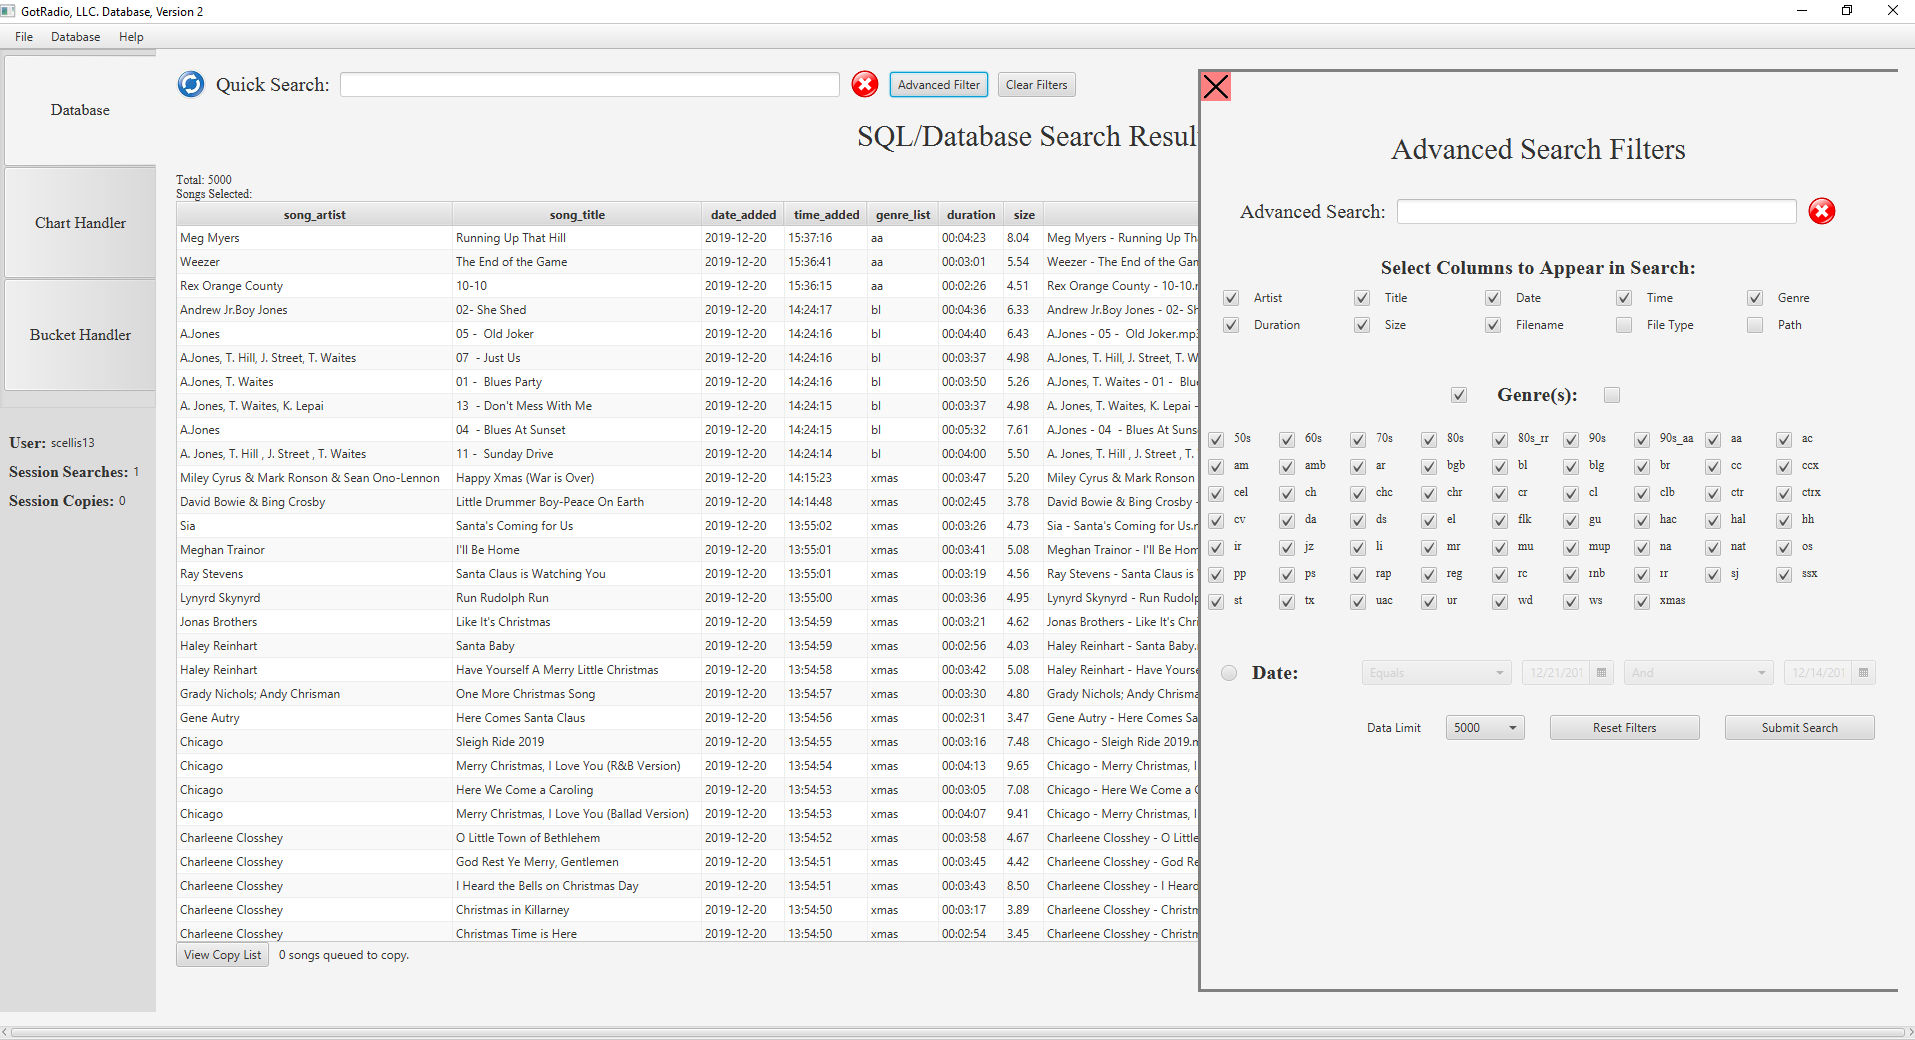
Task: Clear the Advanced Search field using the red X
Action: coord(1820,211)
